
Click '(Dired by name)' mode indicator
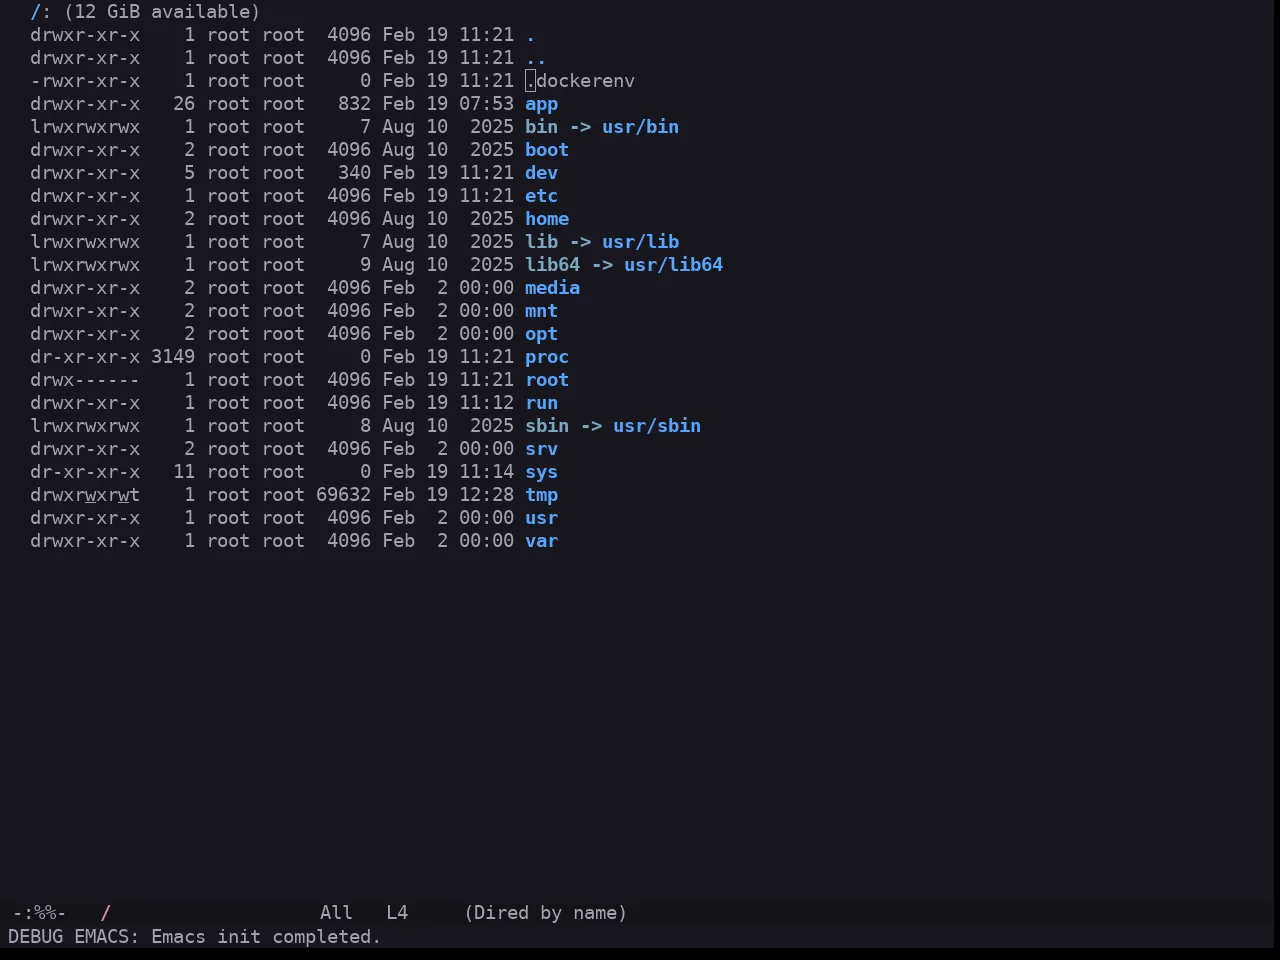click(x=546, y=913)
